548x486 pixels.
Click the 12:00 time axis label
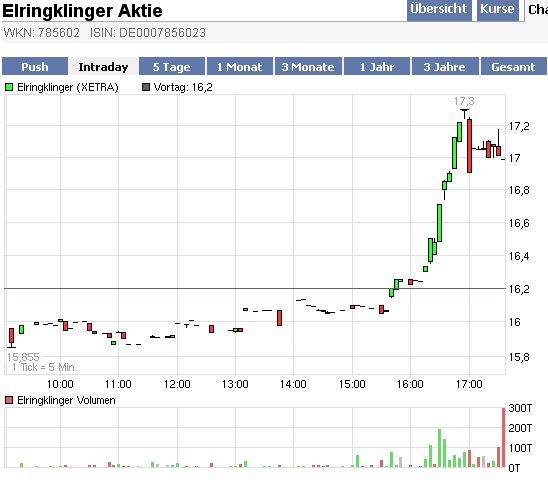pyautogui.click(x=177, y=384)
